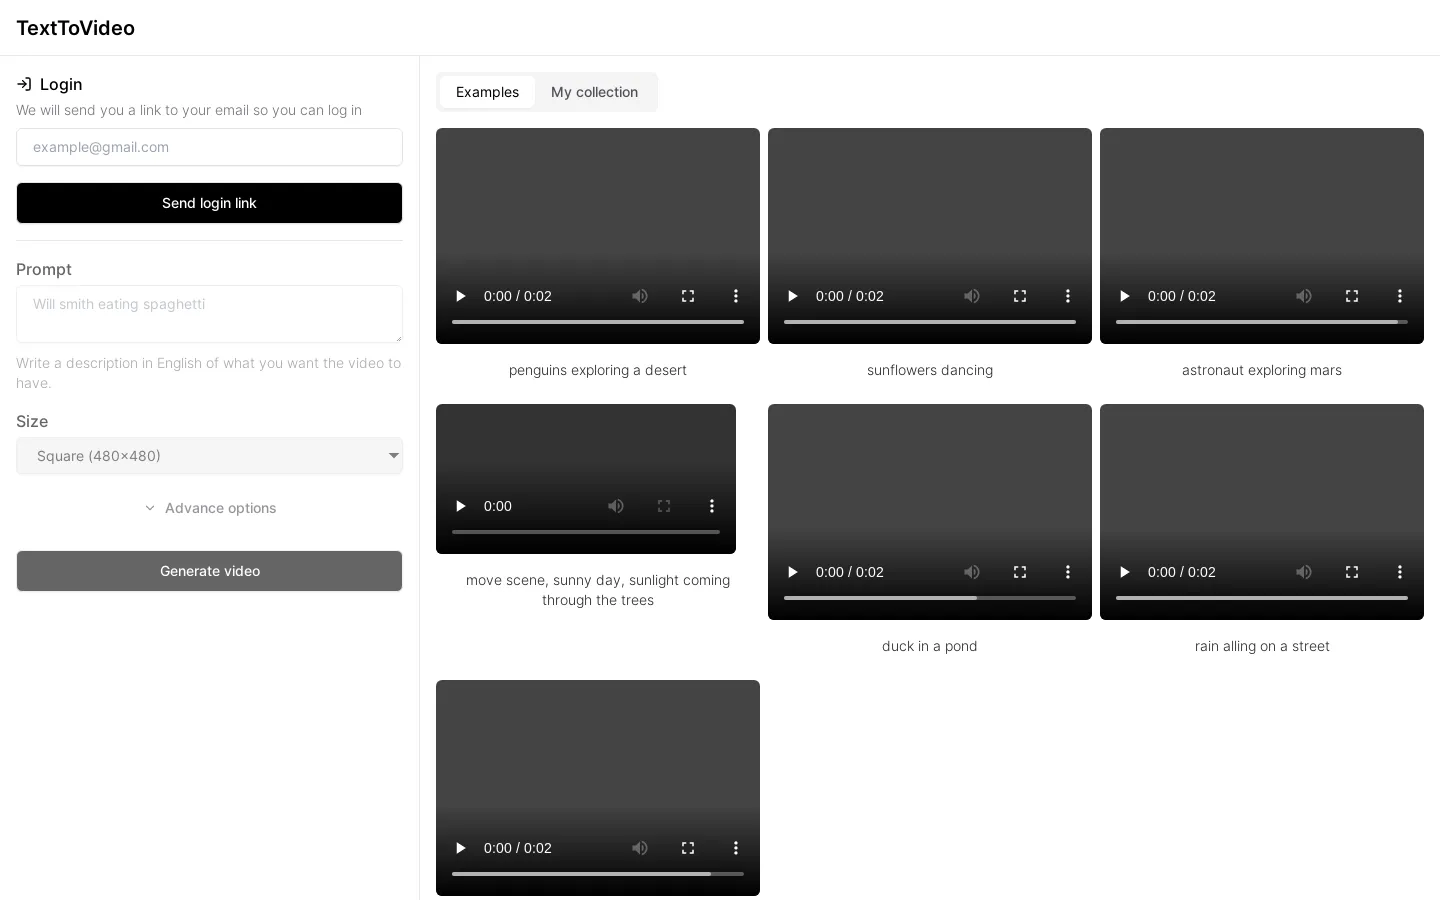The width and height of the screenshot is (1440, 900).
Task: Click the caption 'duck in a pond'
Action: (x=930, y=646)
